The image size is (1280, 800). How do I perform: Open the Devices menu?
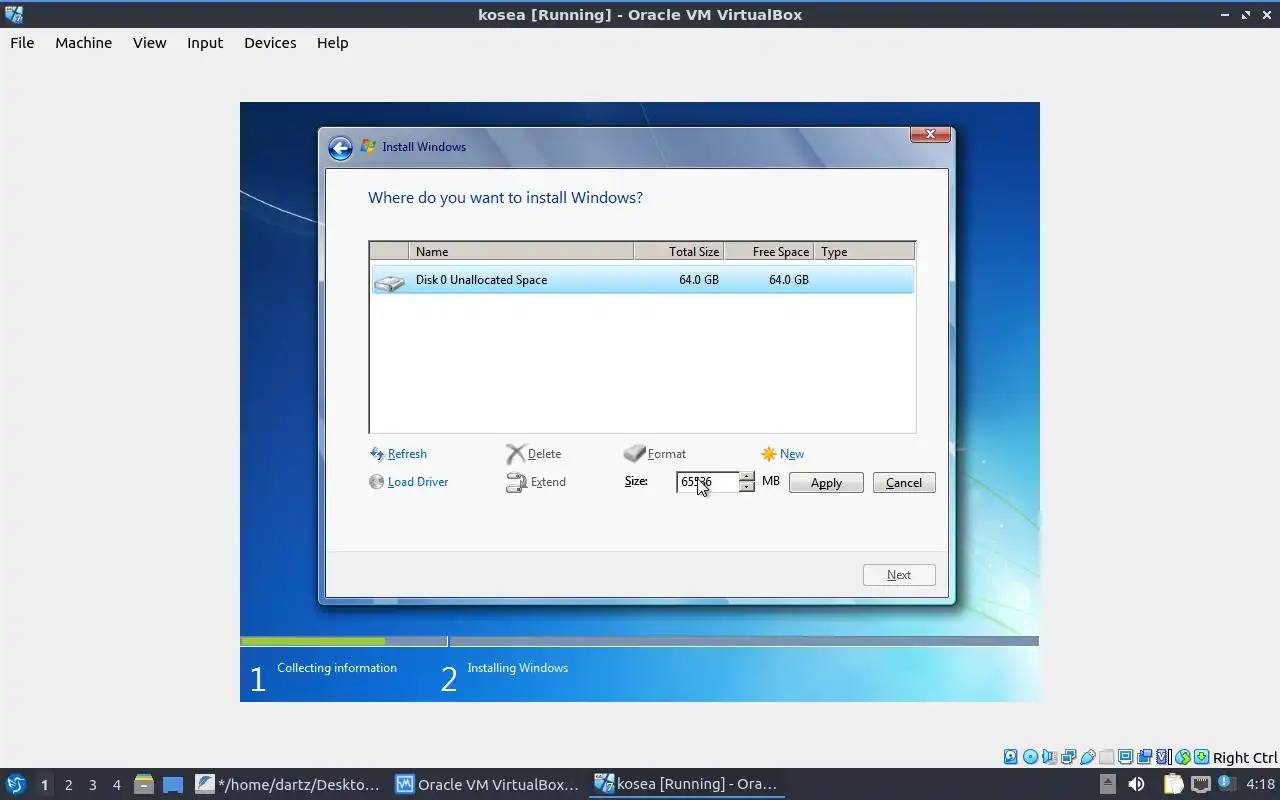270,43
